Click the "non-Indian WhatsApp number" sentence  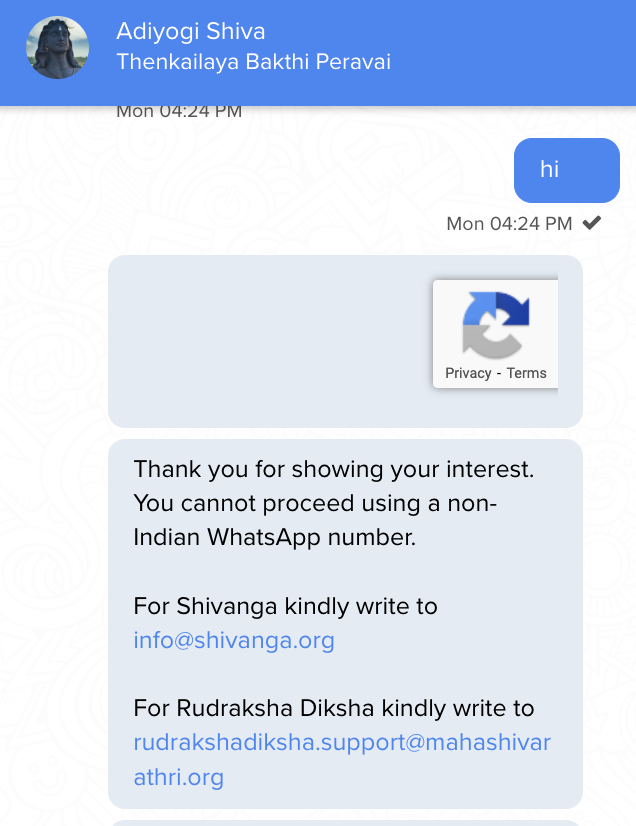(x=315, y=520)
